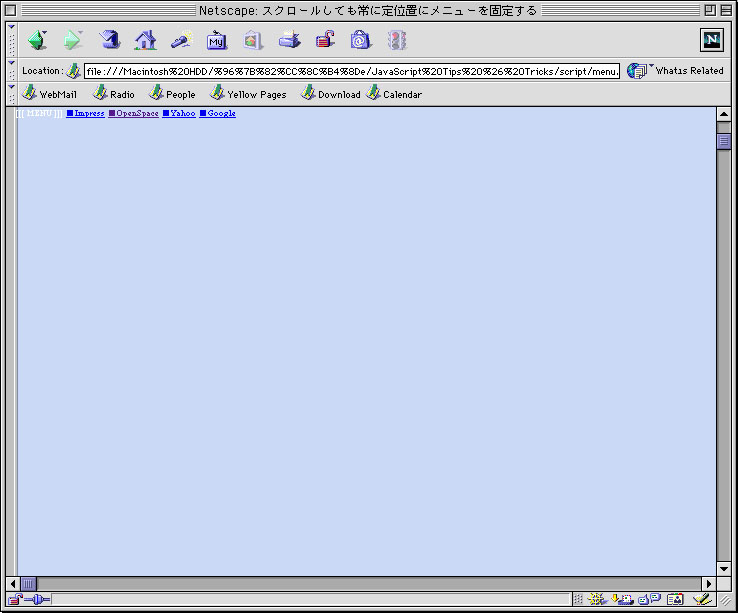
Task: Click the horizontal scrollbar left arrow
Action: (x=13, y=584)
